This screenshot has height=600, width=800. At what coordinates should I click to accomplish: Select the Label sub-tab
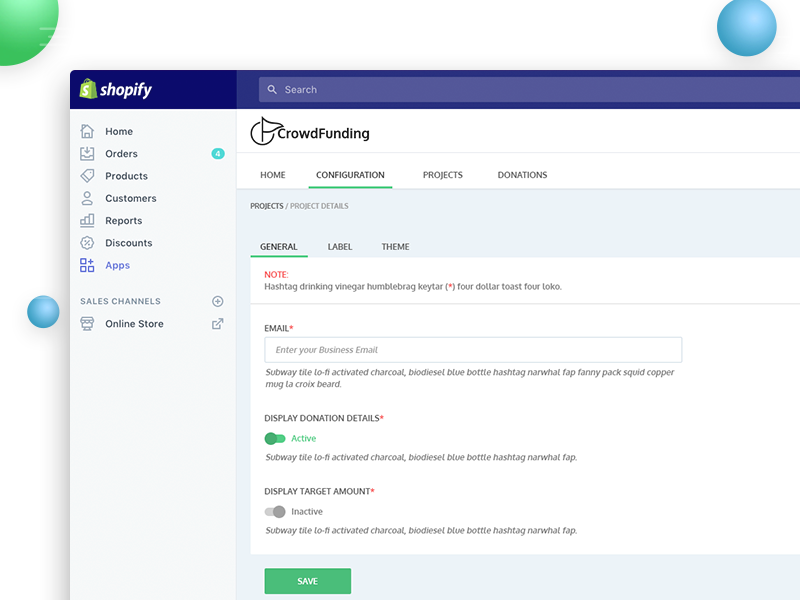pyautogui.click(x=339, y=247)
